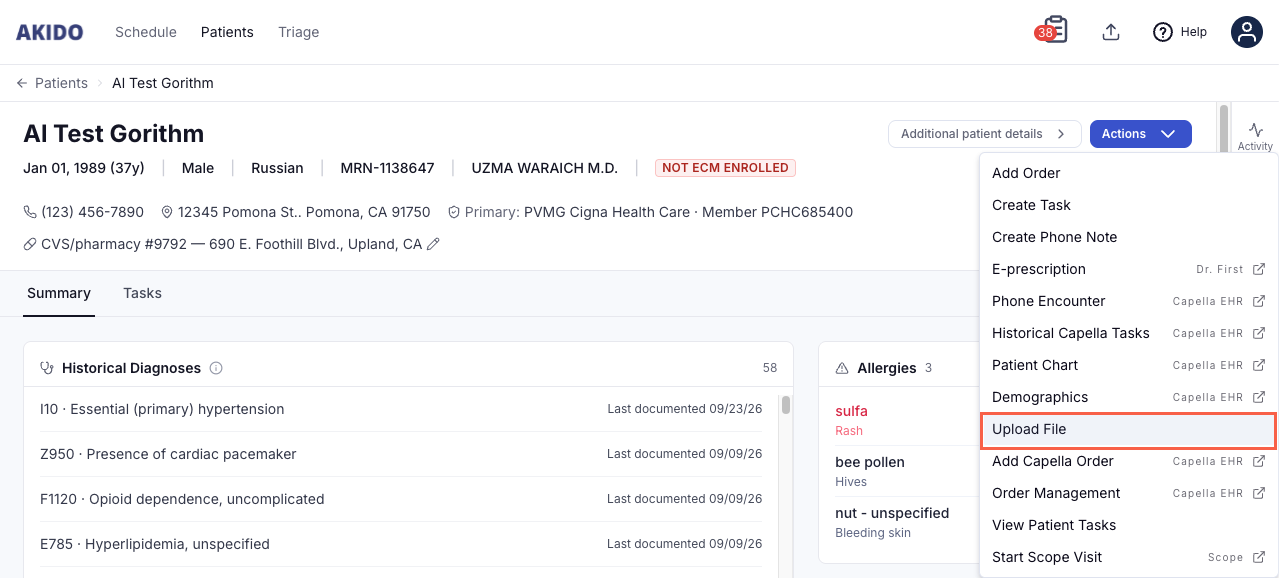Click the Activity pulse icon
This screenshot has width=1279, height=578.
point(1256,129)
